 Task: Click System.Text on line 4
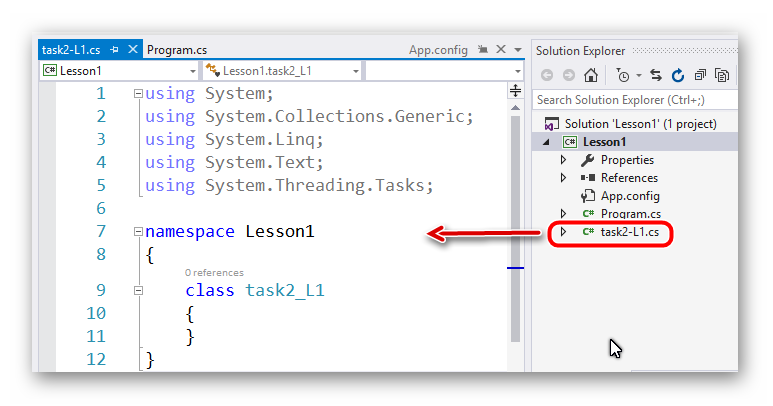click(259, 163)
